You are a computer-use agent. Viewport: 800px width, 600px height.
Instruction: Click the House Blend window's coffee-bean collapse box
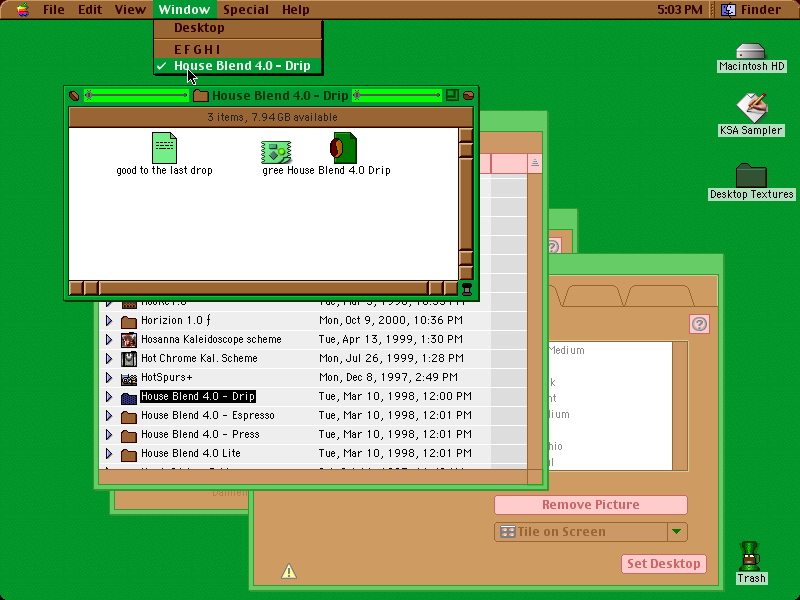click(468, 95)
